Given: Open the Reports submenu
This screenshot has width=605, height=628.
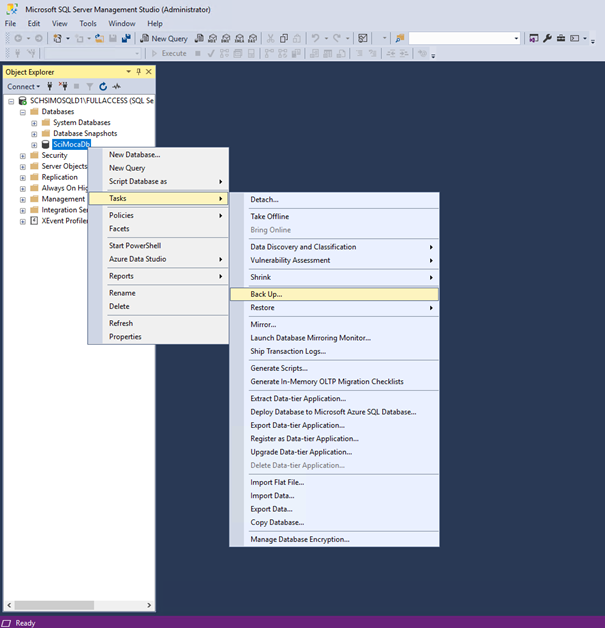Looking at the screenshot, I should 159,276.
